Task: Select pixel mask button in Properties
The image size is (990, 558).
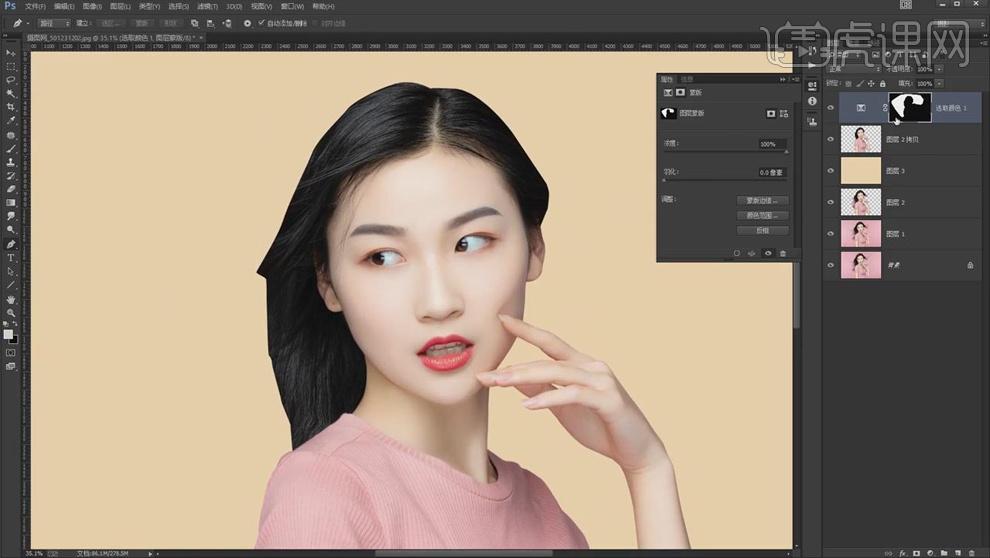Action: click(770, 114)
